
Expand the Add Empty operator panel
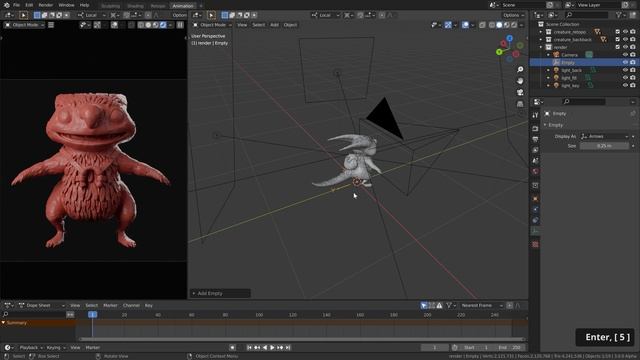coord(220,293)
